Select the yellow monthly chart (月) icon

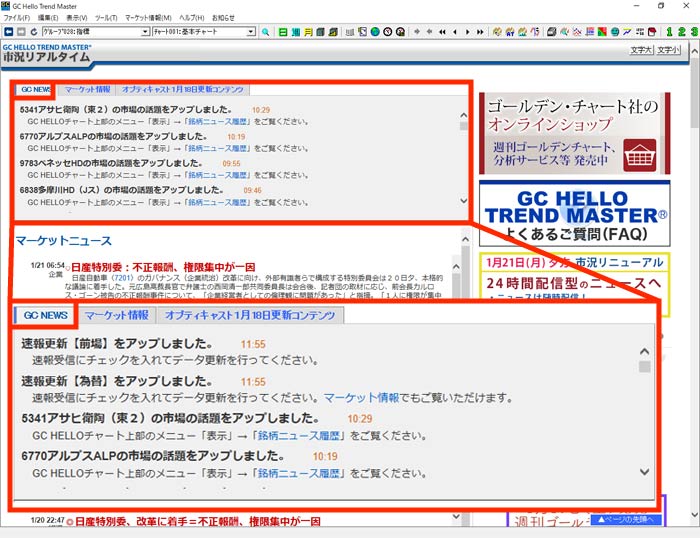pos(308,32)
